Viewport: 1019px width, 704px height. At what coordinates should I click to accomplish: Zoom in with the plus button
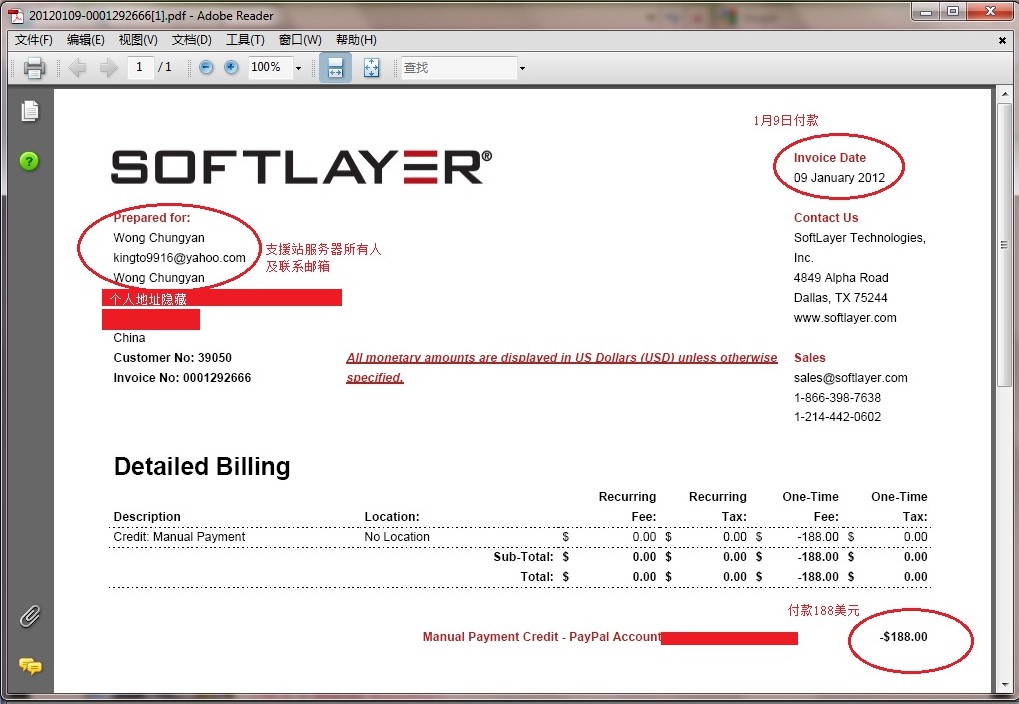pos(231,67)
